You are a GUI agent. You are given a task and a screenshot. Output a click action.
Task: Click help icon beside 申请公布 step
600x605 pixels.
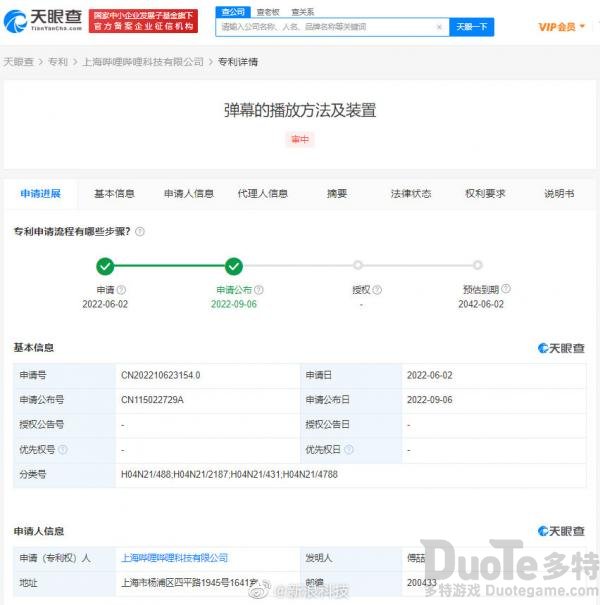click(x=259, y=290)
